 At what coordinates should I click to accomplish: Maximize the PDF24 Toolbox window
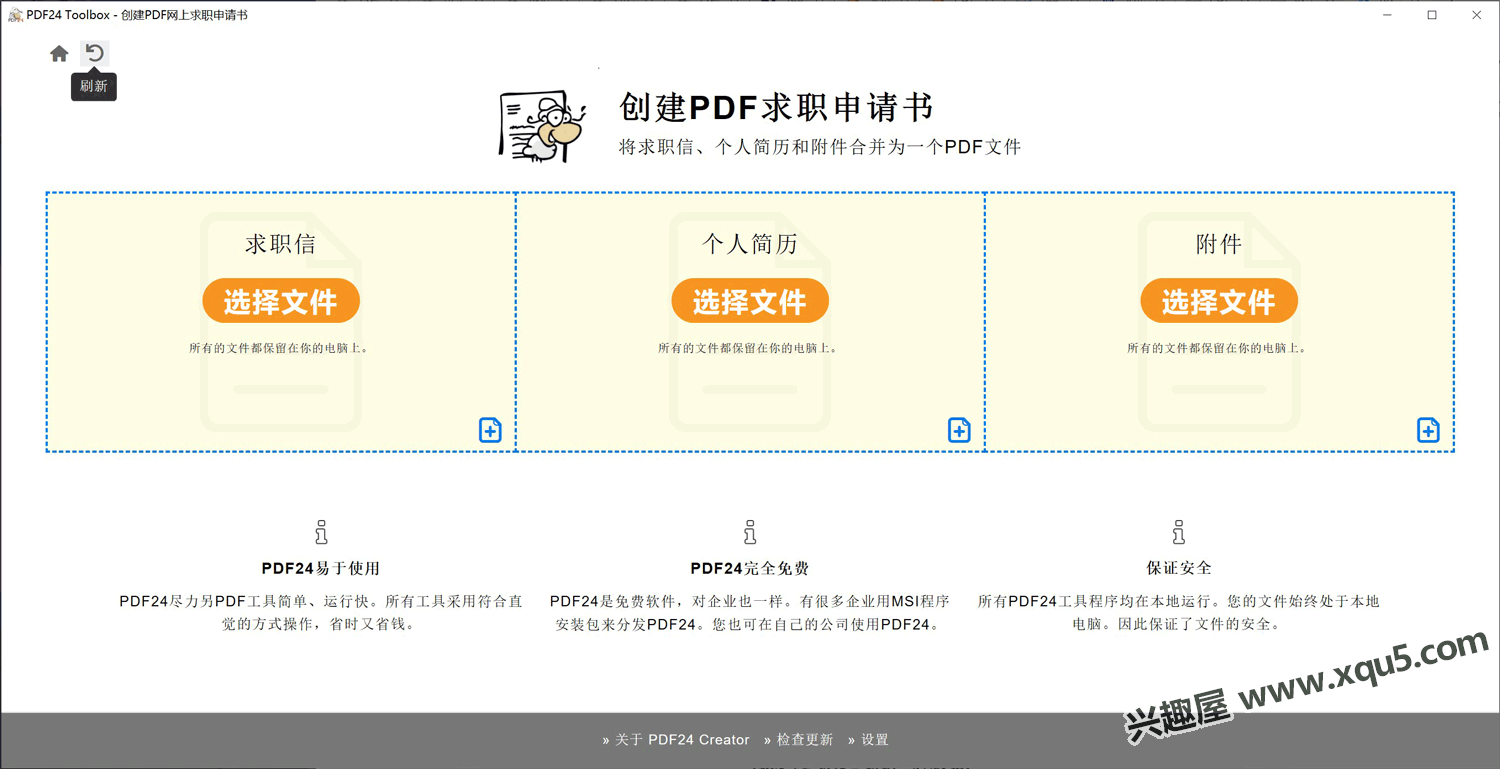pos(1432,15)
